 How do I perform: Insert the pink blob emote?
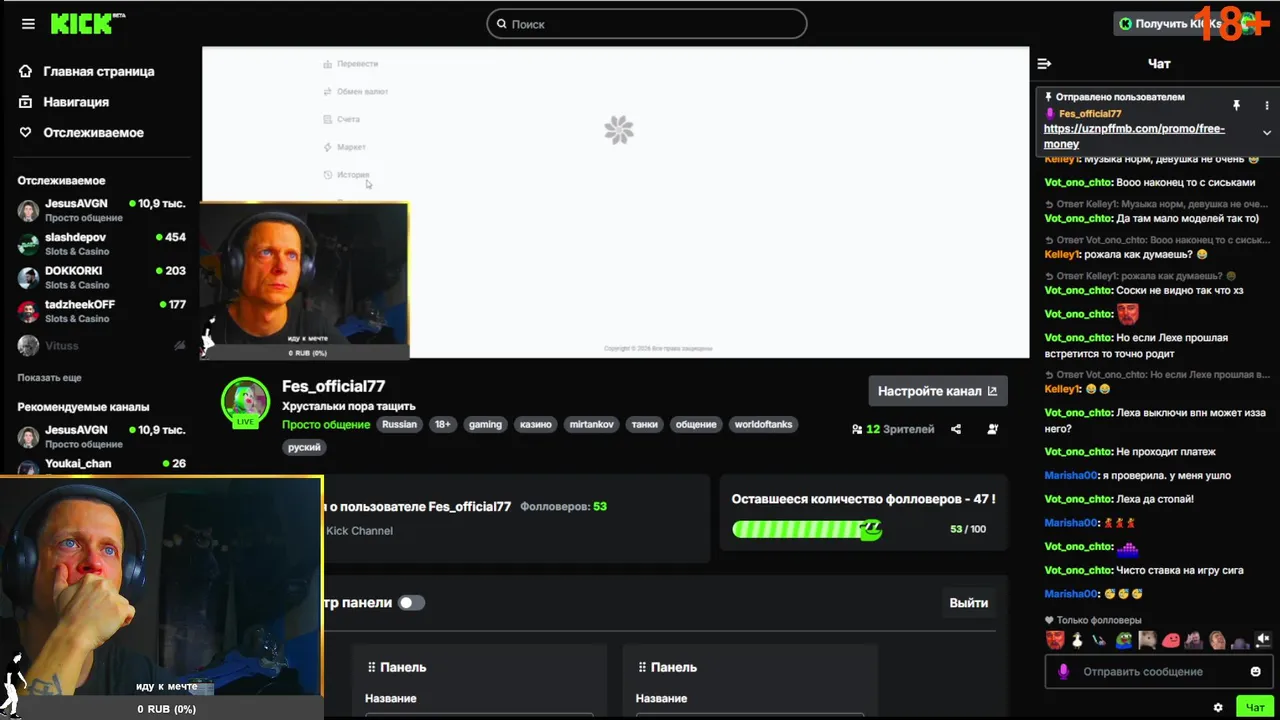point(1171,640)
